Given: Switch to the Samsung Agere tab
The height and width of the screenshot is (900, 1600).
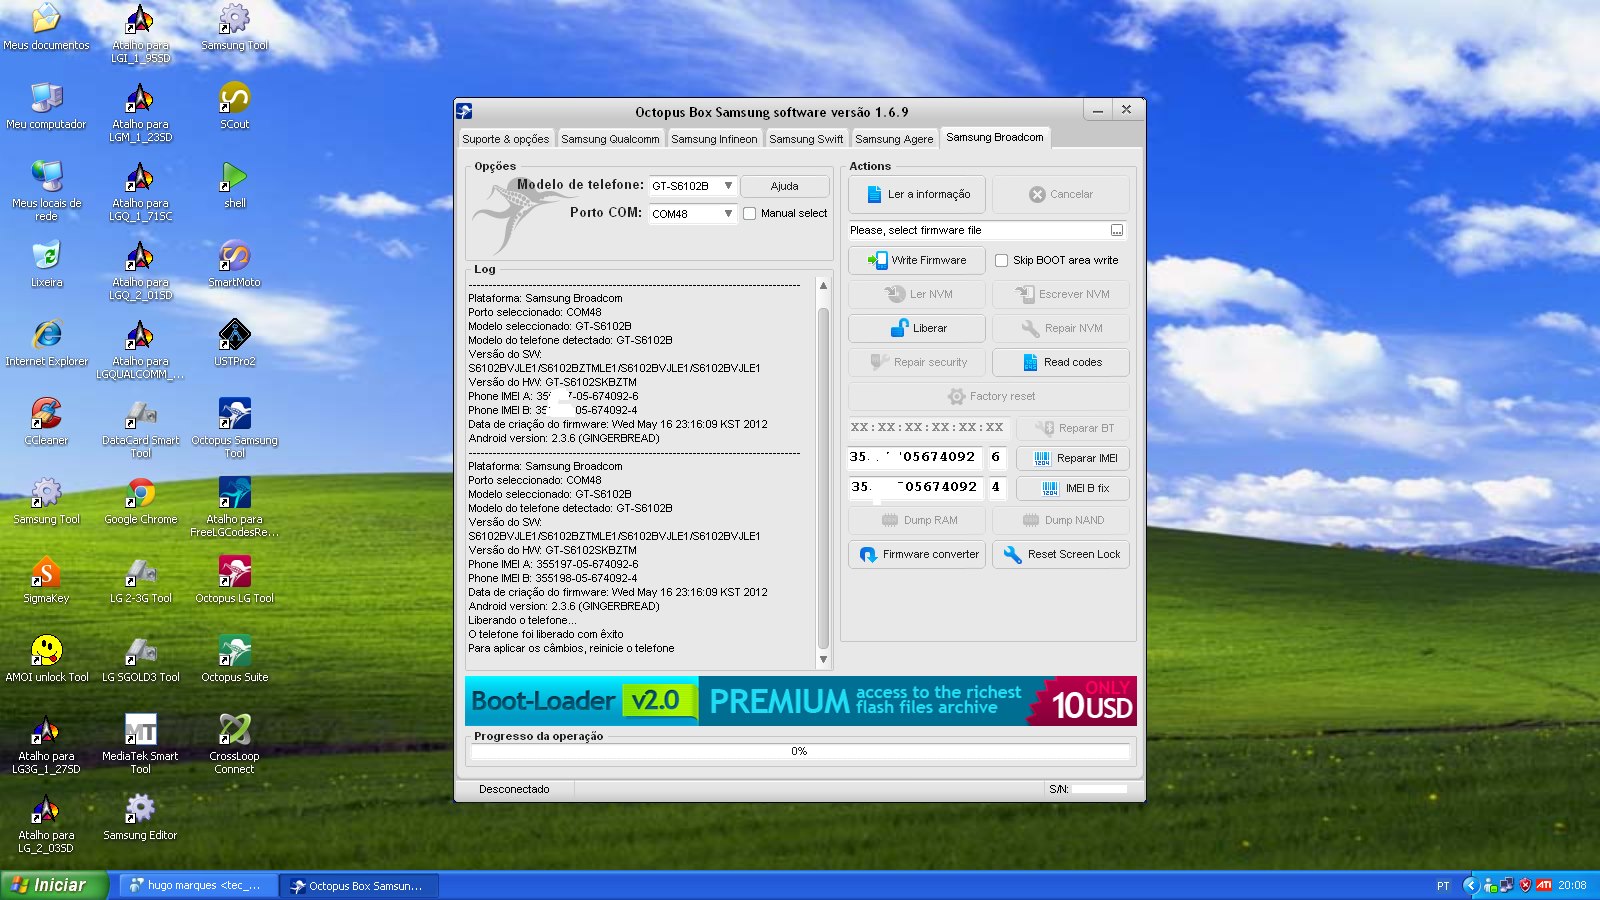Looking at the screenshot, I should 894,139.
